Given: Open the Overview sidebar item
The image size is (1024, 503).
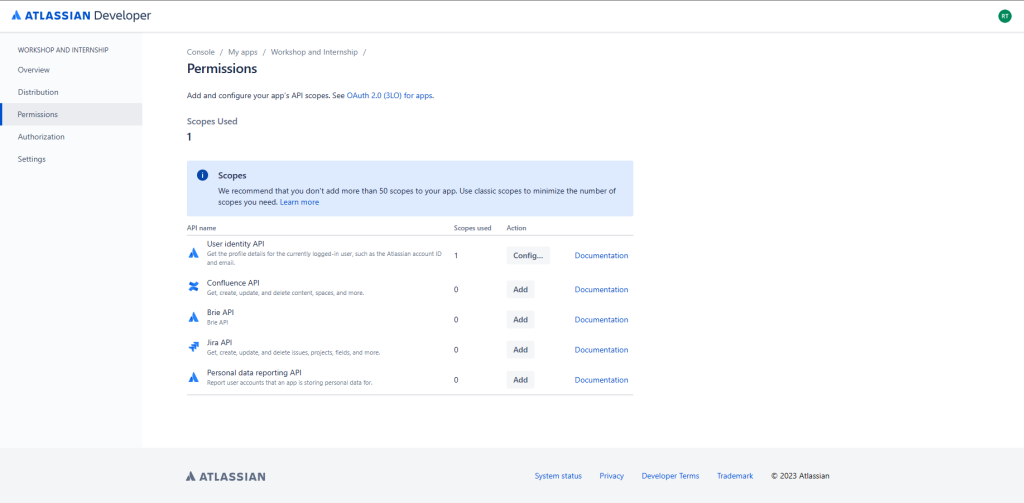Looking at the screenshot, I should point(34,70).
